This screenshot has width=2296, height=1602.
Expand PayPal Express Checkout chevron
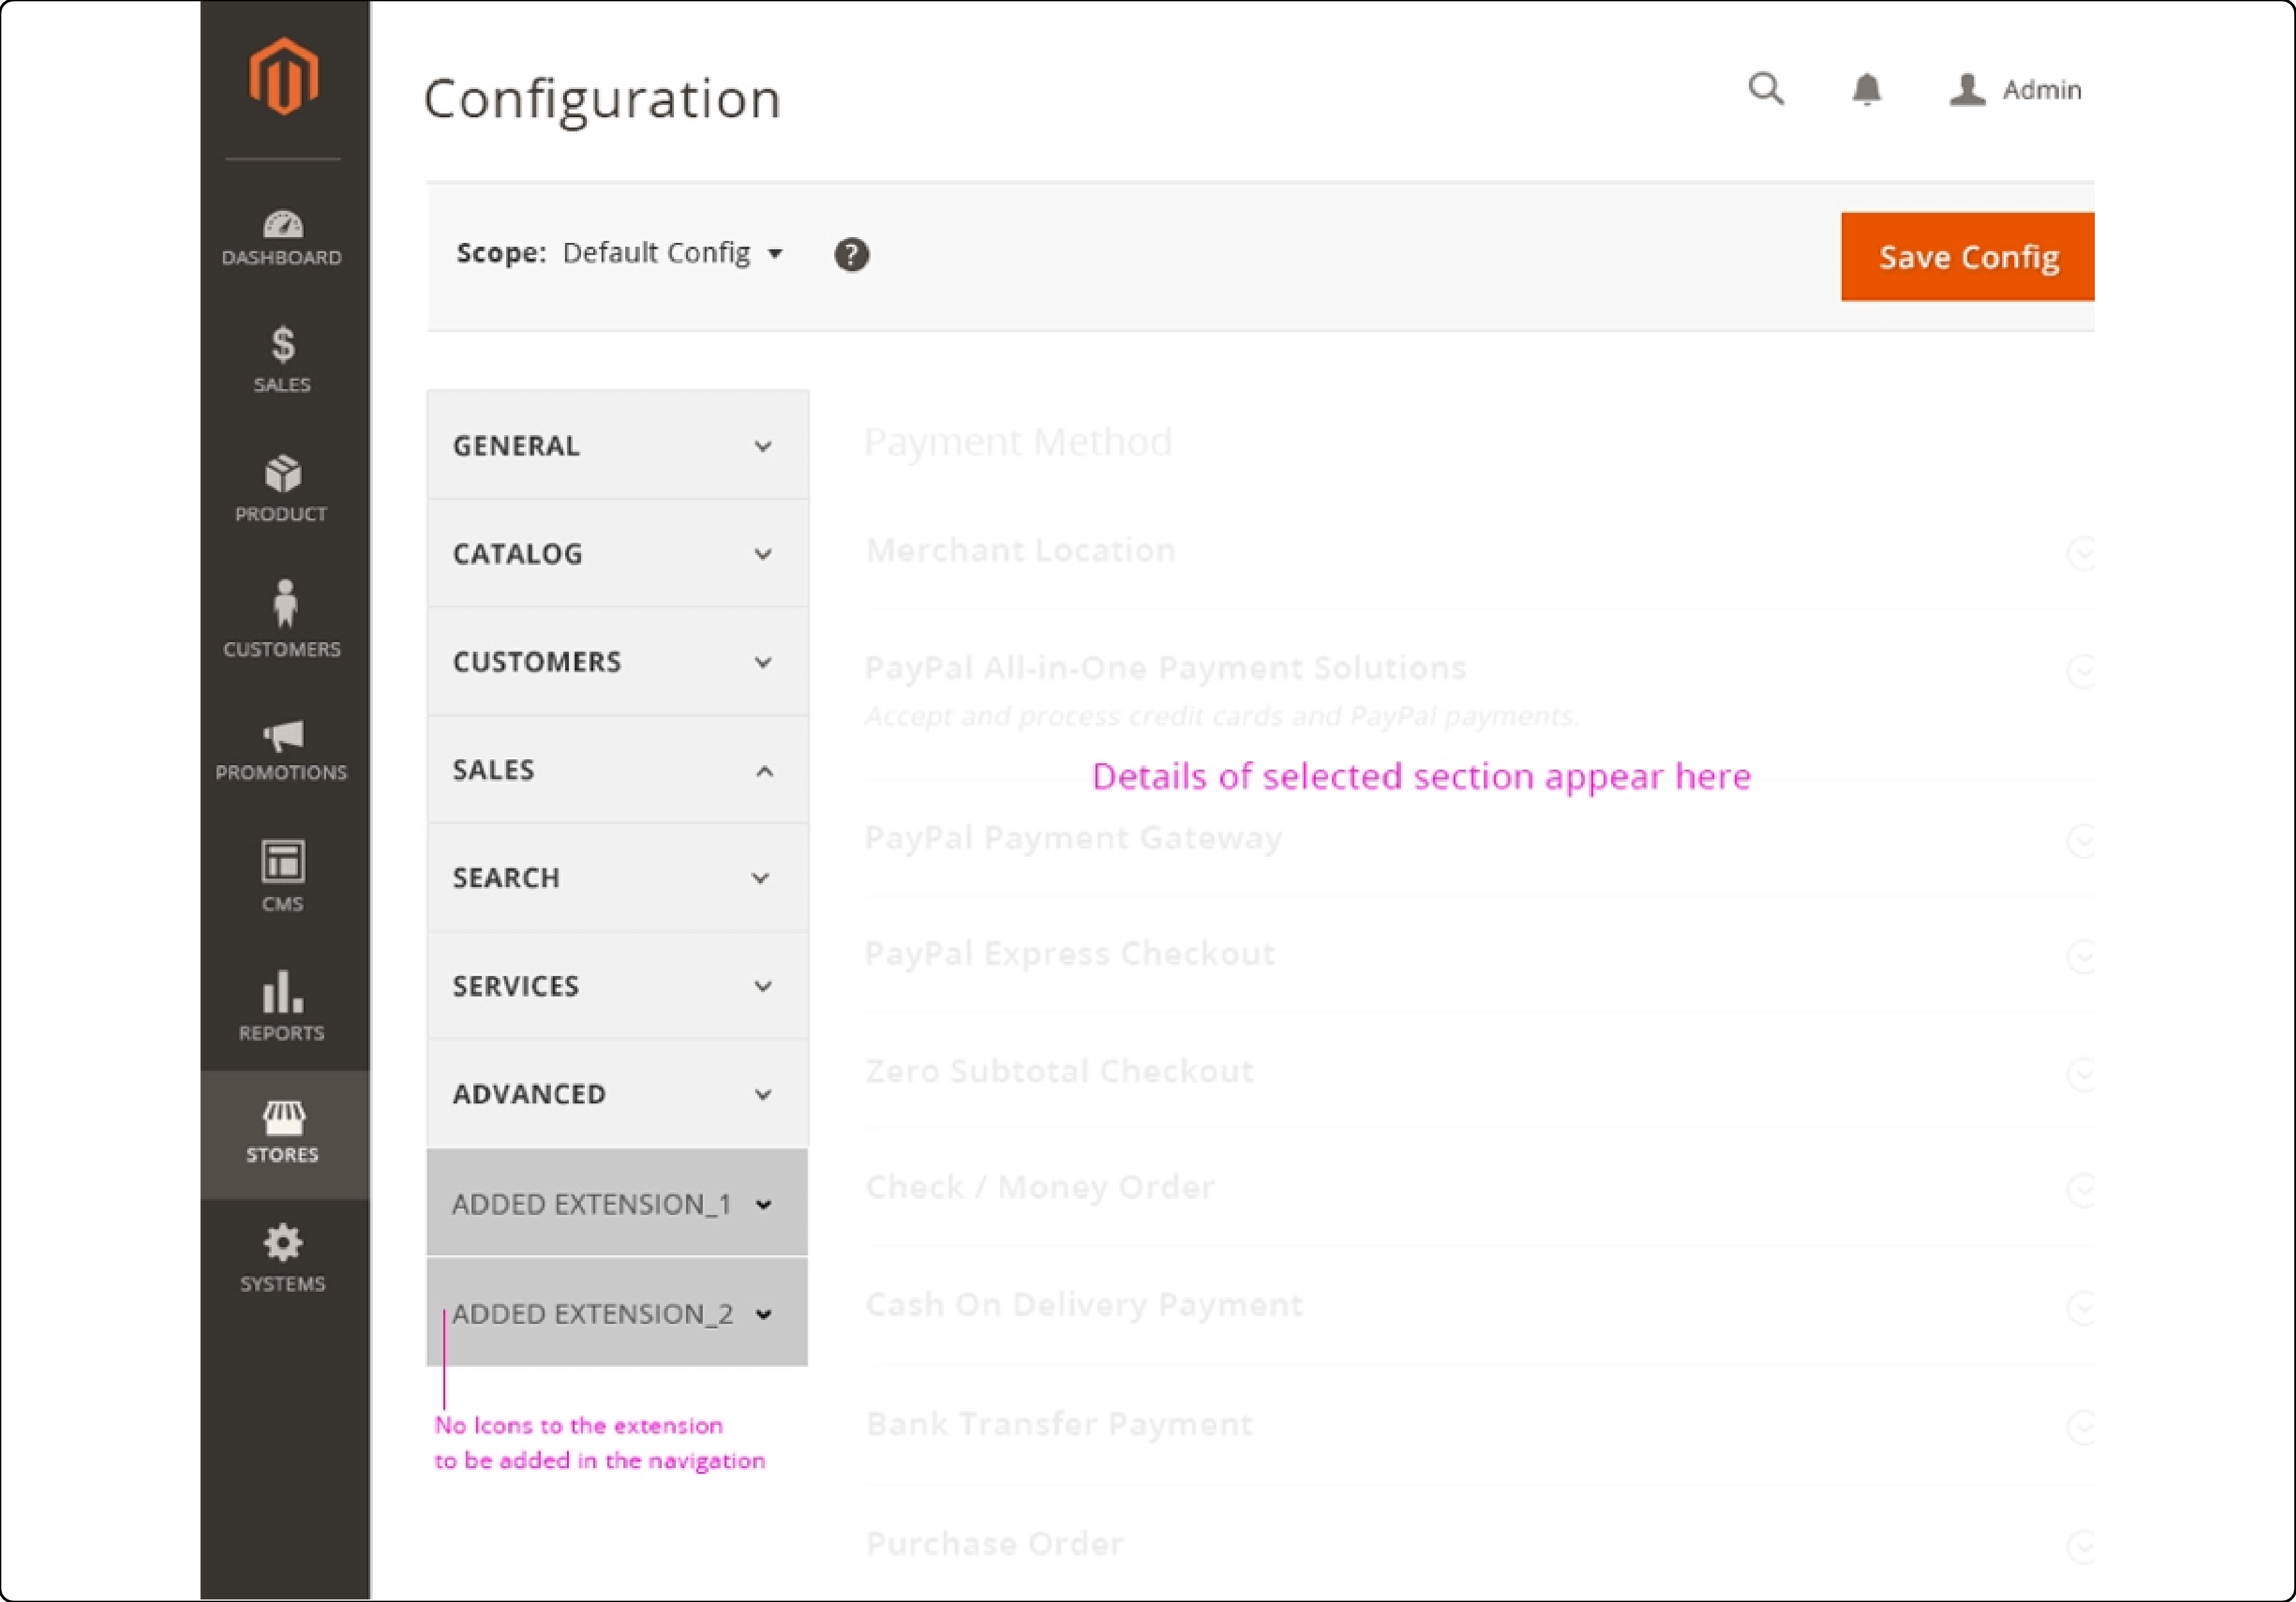click(2081, 957)
